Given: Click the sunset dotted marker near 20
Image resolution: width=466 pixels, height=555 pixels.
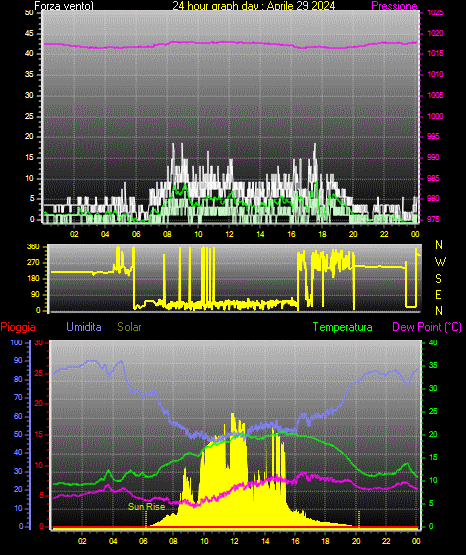Looking at the screenshot, I should click(x=359, y=519).
